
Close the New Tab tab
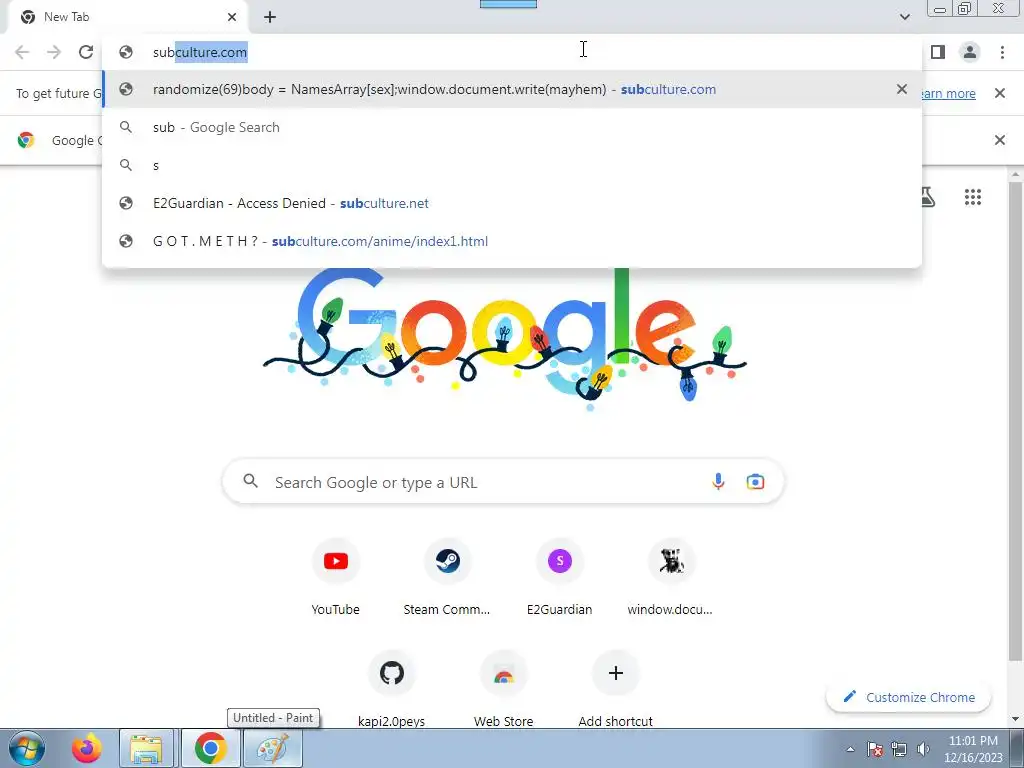tap(232, 17)
